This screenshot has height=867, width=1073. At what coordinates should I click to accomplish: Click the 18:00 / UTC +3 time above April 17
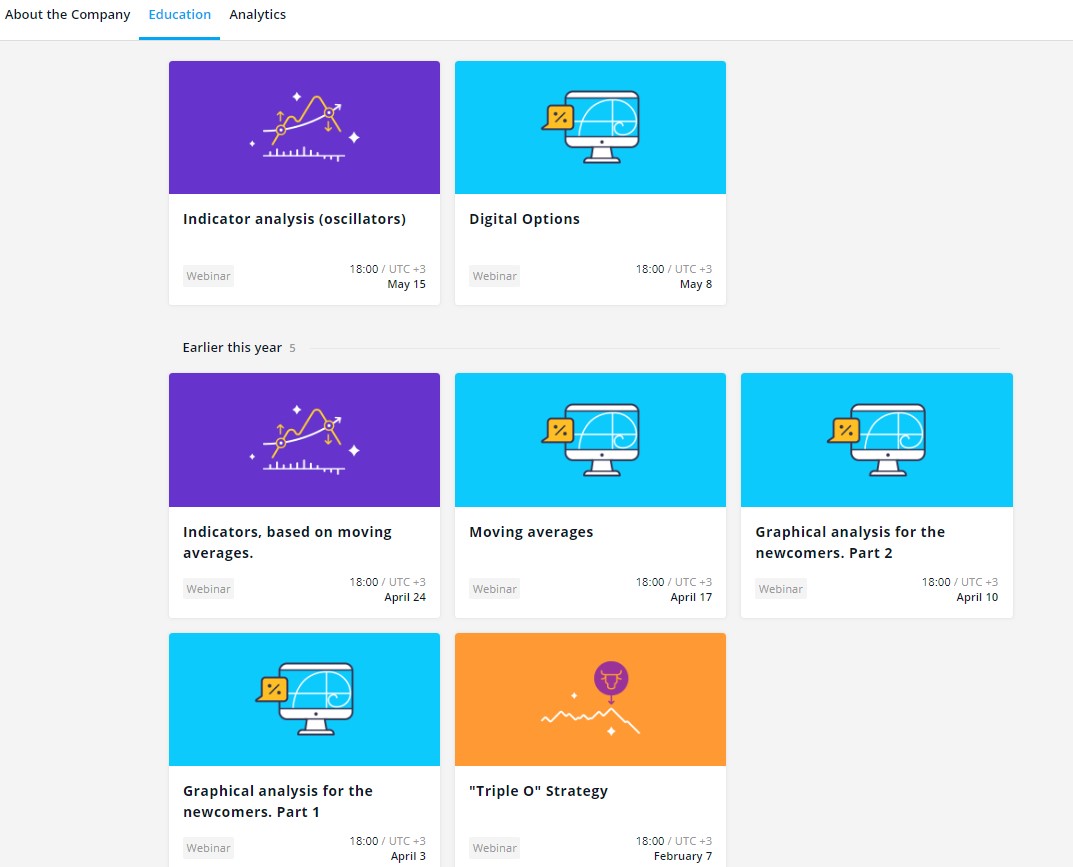[x=673, y=582]
